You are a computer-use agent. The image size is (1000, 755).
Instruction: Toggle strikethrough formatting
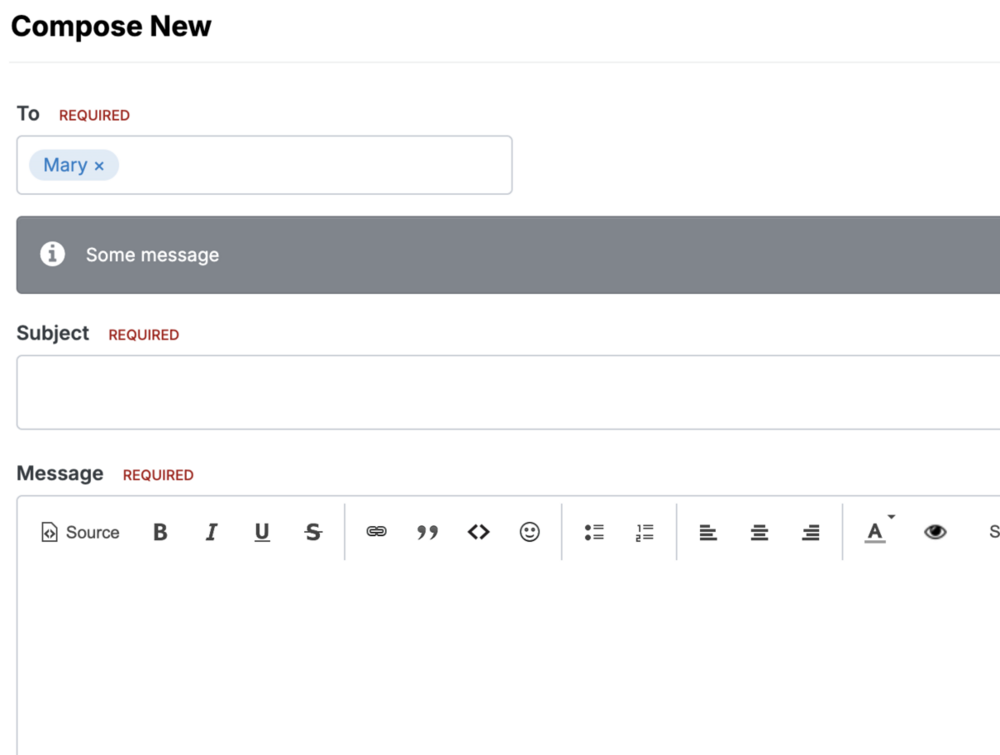pos(313,532)
